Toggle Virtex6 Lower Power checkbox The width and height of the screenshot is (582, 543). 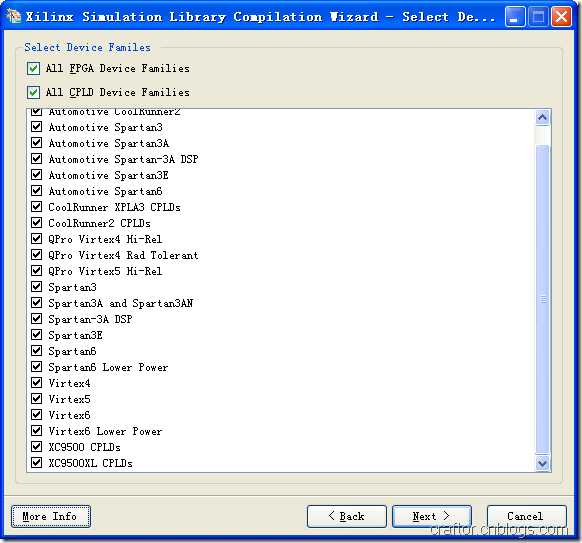click(36, 431)
